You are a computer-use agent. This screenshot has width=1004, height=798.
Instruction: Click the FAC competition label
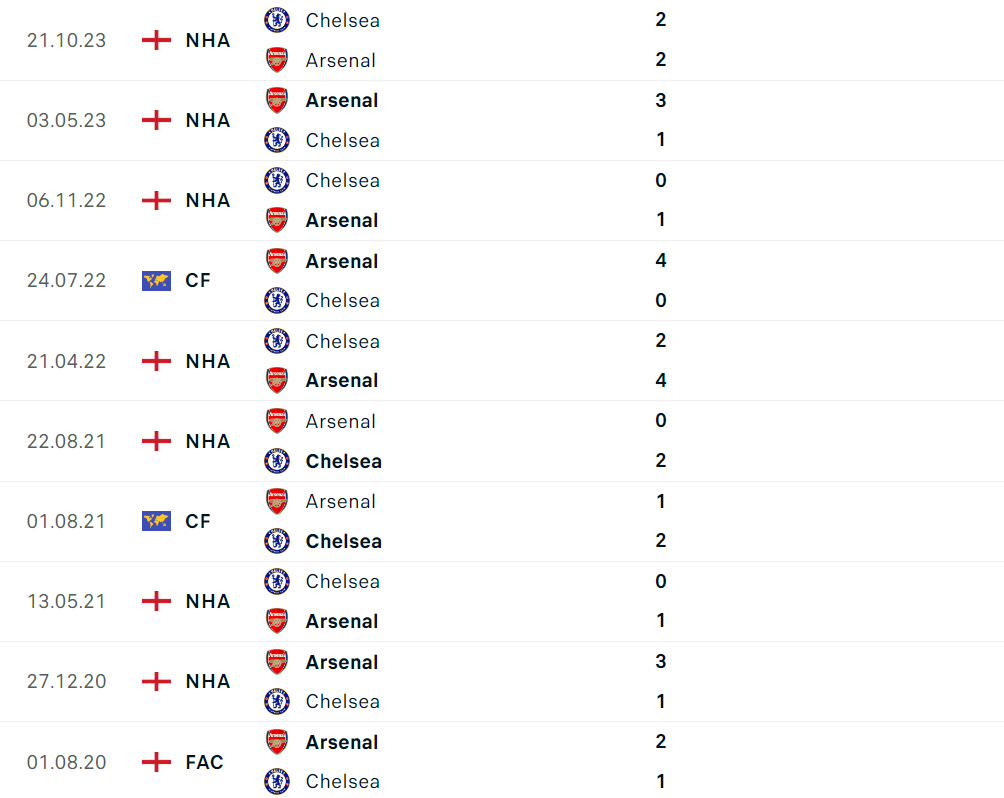pyautogui.click(x=205, y=762)
